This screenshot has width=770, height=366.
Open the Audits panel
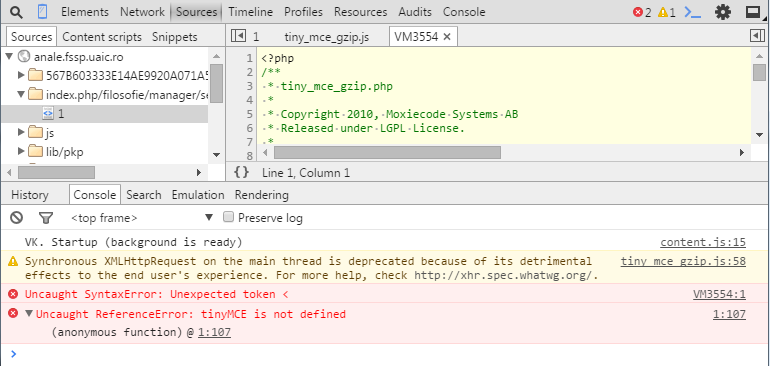(x=415, y=12)
